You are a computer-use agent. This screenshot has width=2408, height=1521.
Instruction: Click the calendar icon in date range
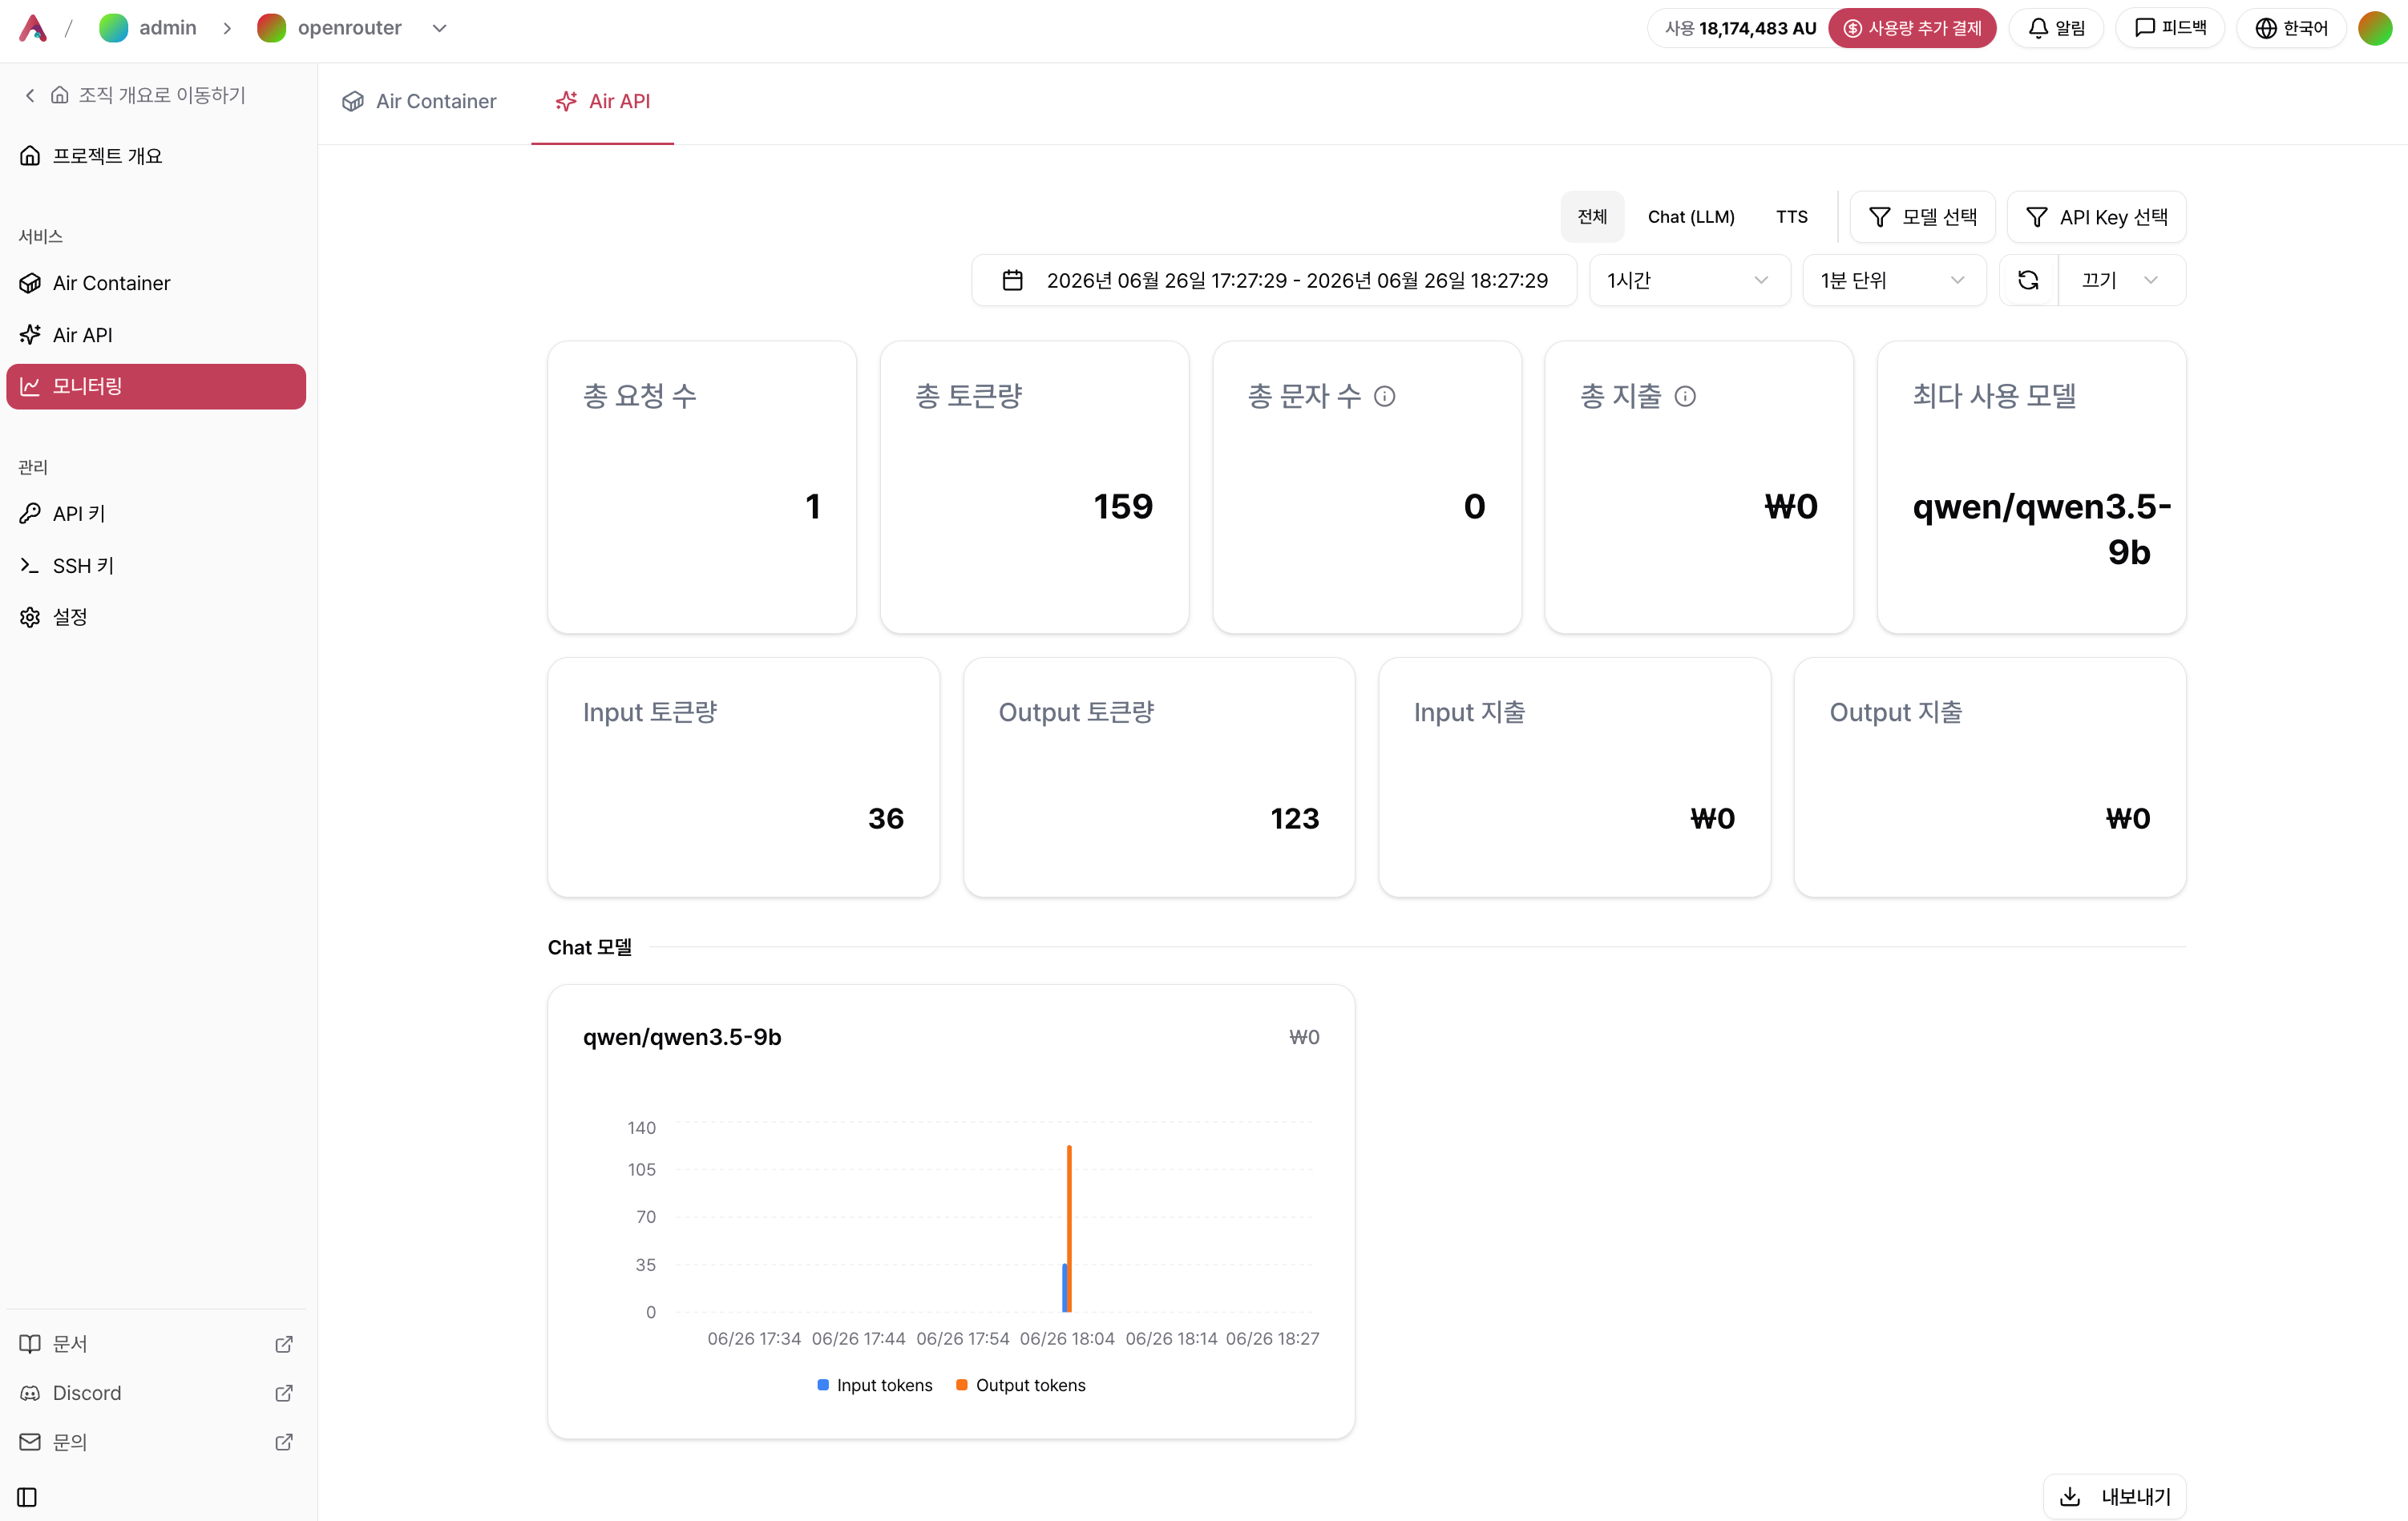1012,281
